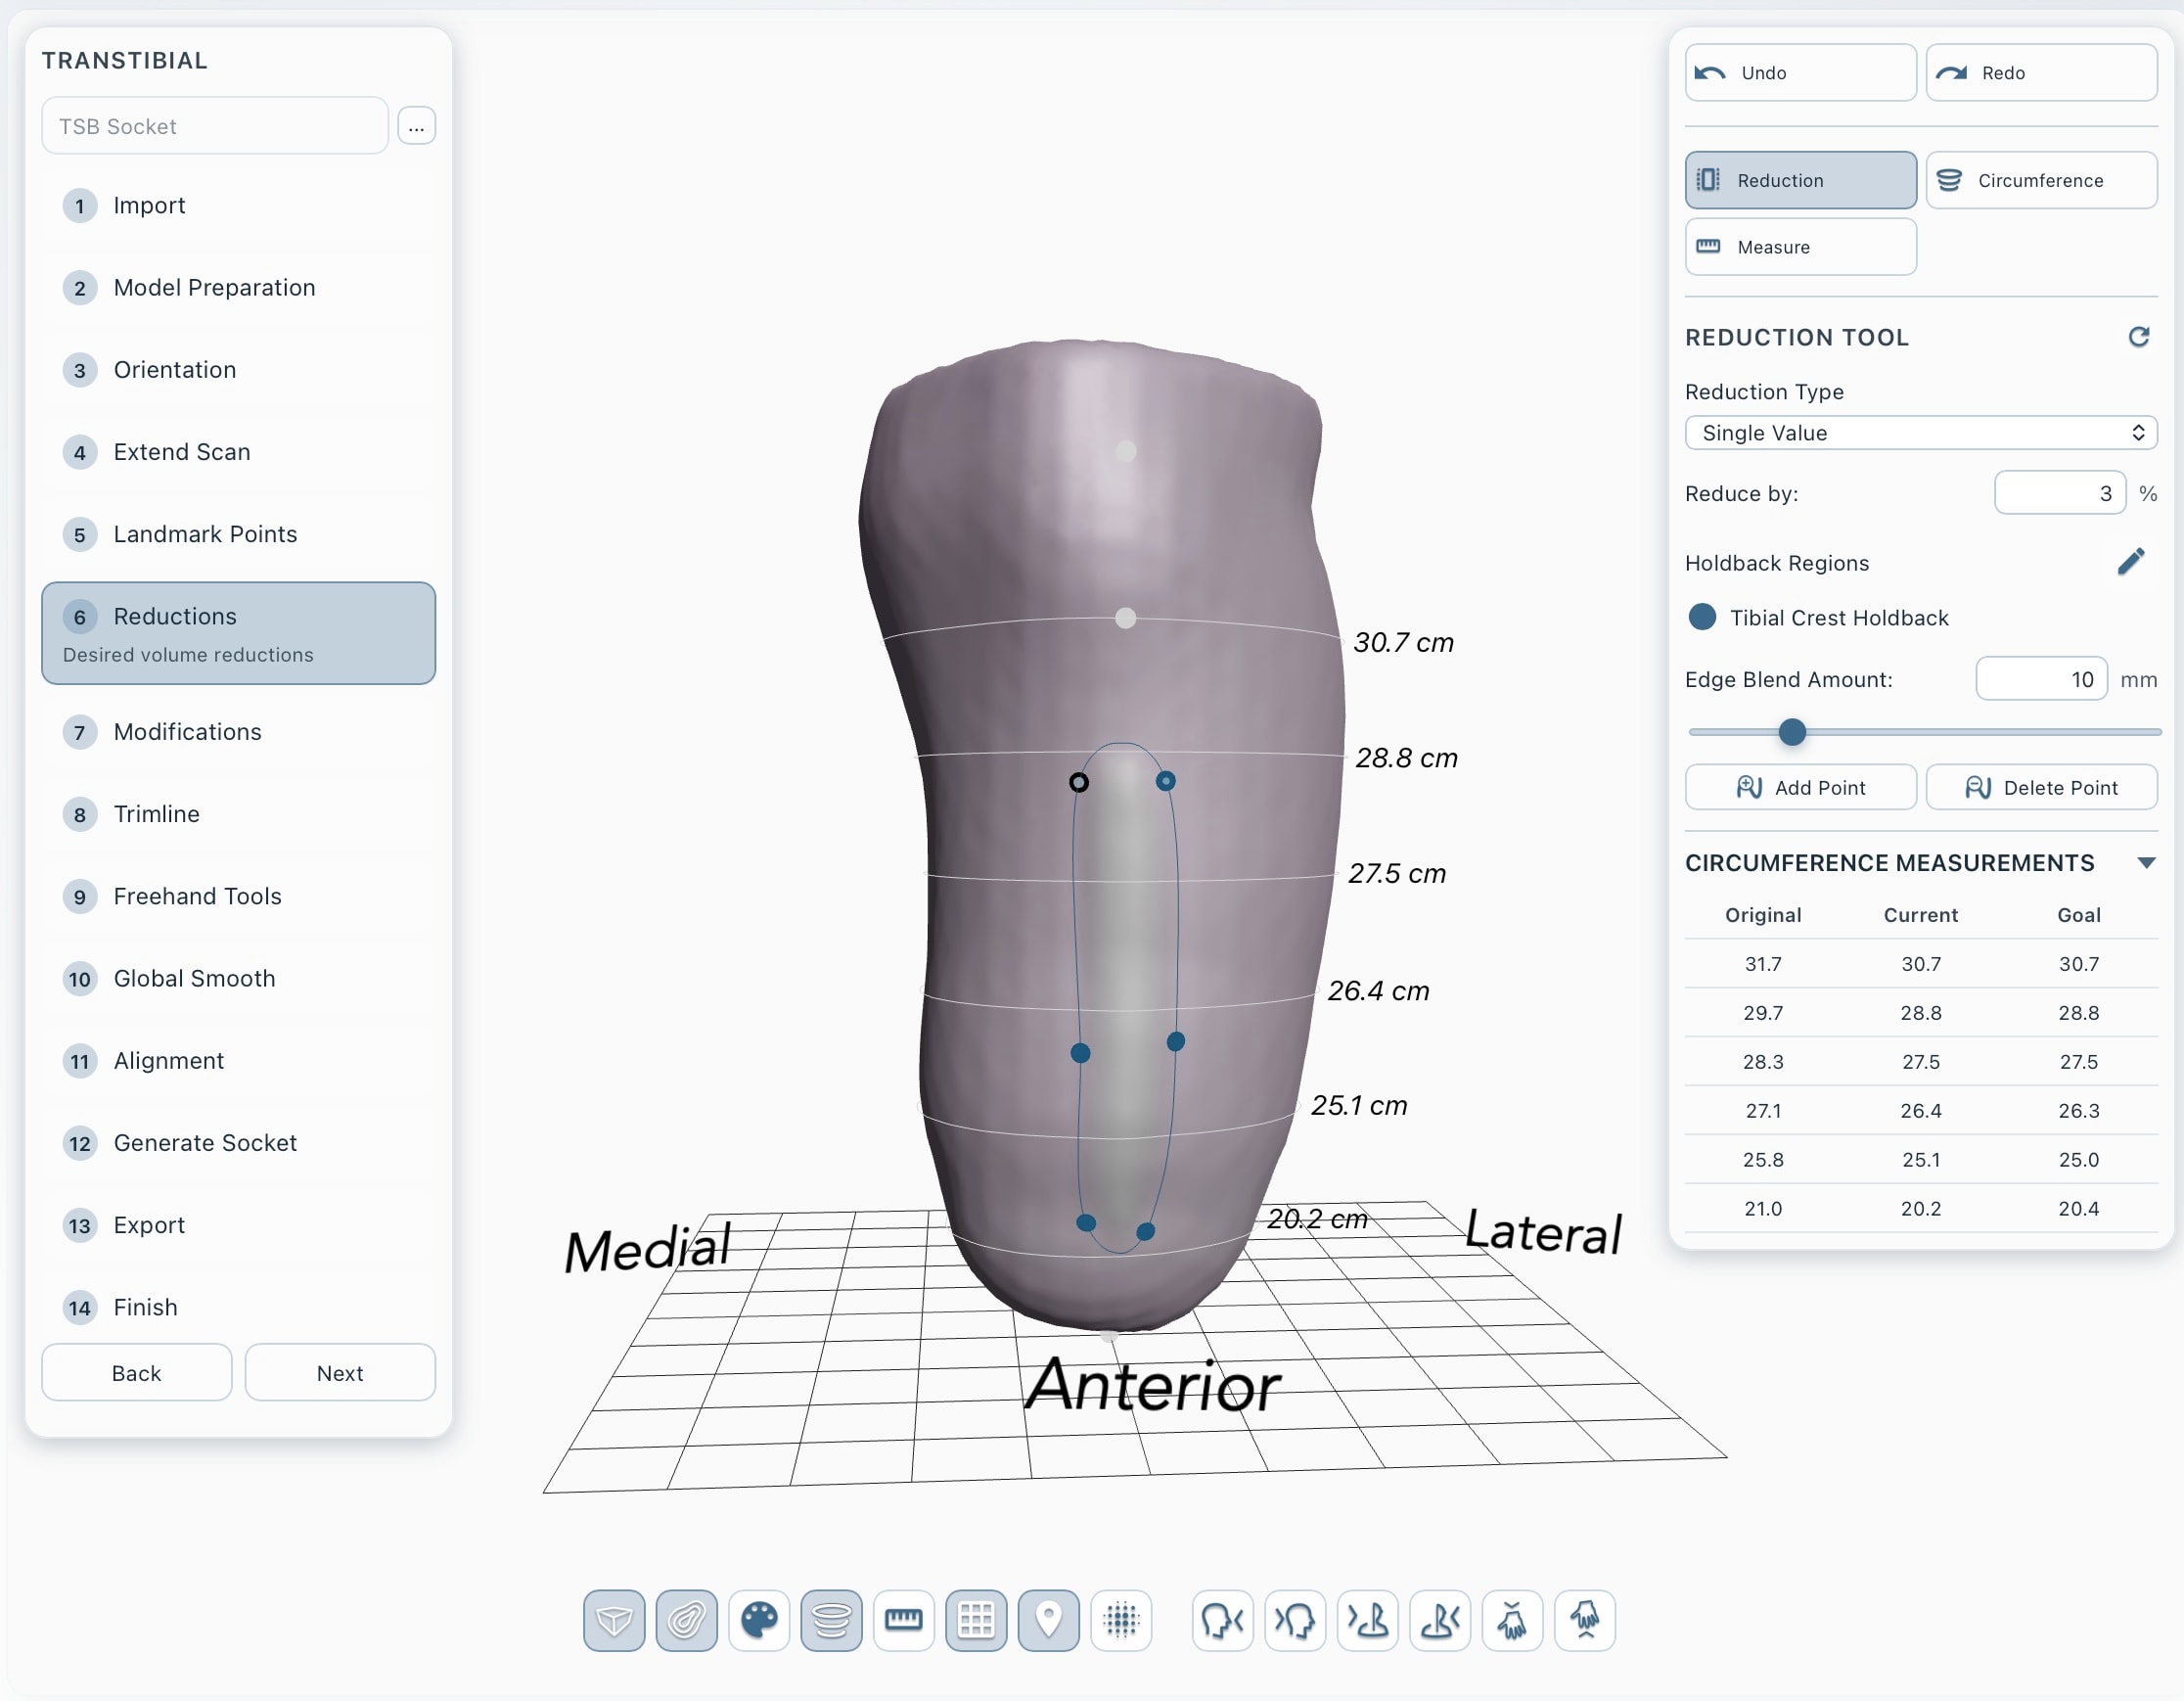The height and width of the screenshot is (1701, 2184).
Task: Toggle the contour lines display icon
Action: click(x=686, y=1619)
